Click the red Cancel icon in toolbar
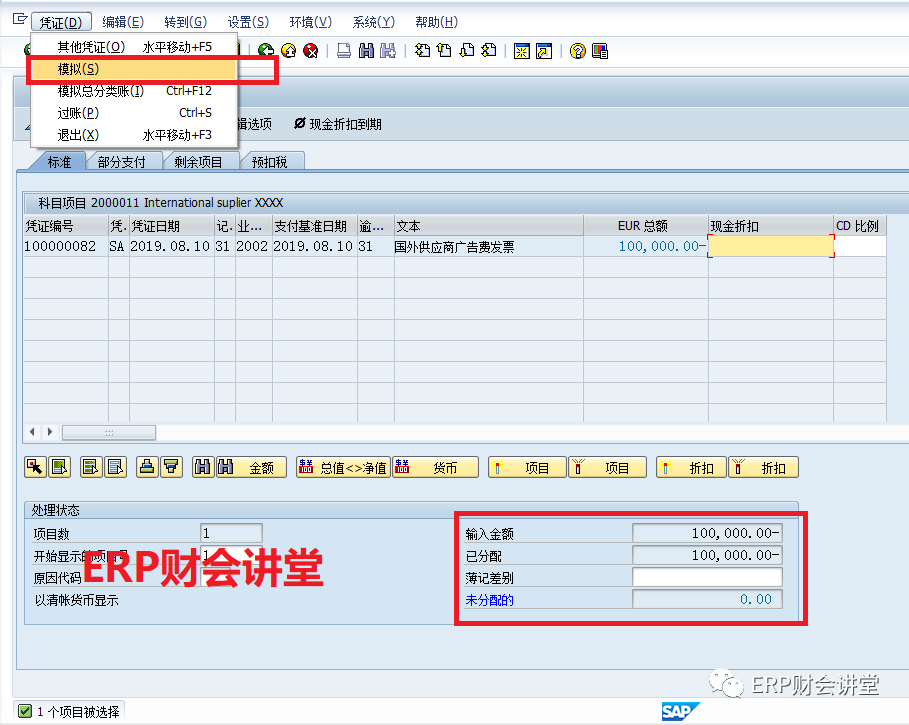The height and width of the screenshot is (725, 909). tap(311, 51)
